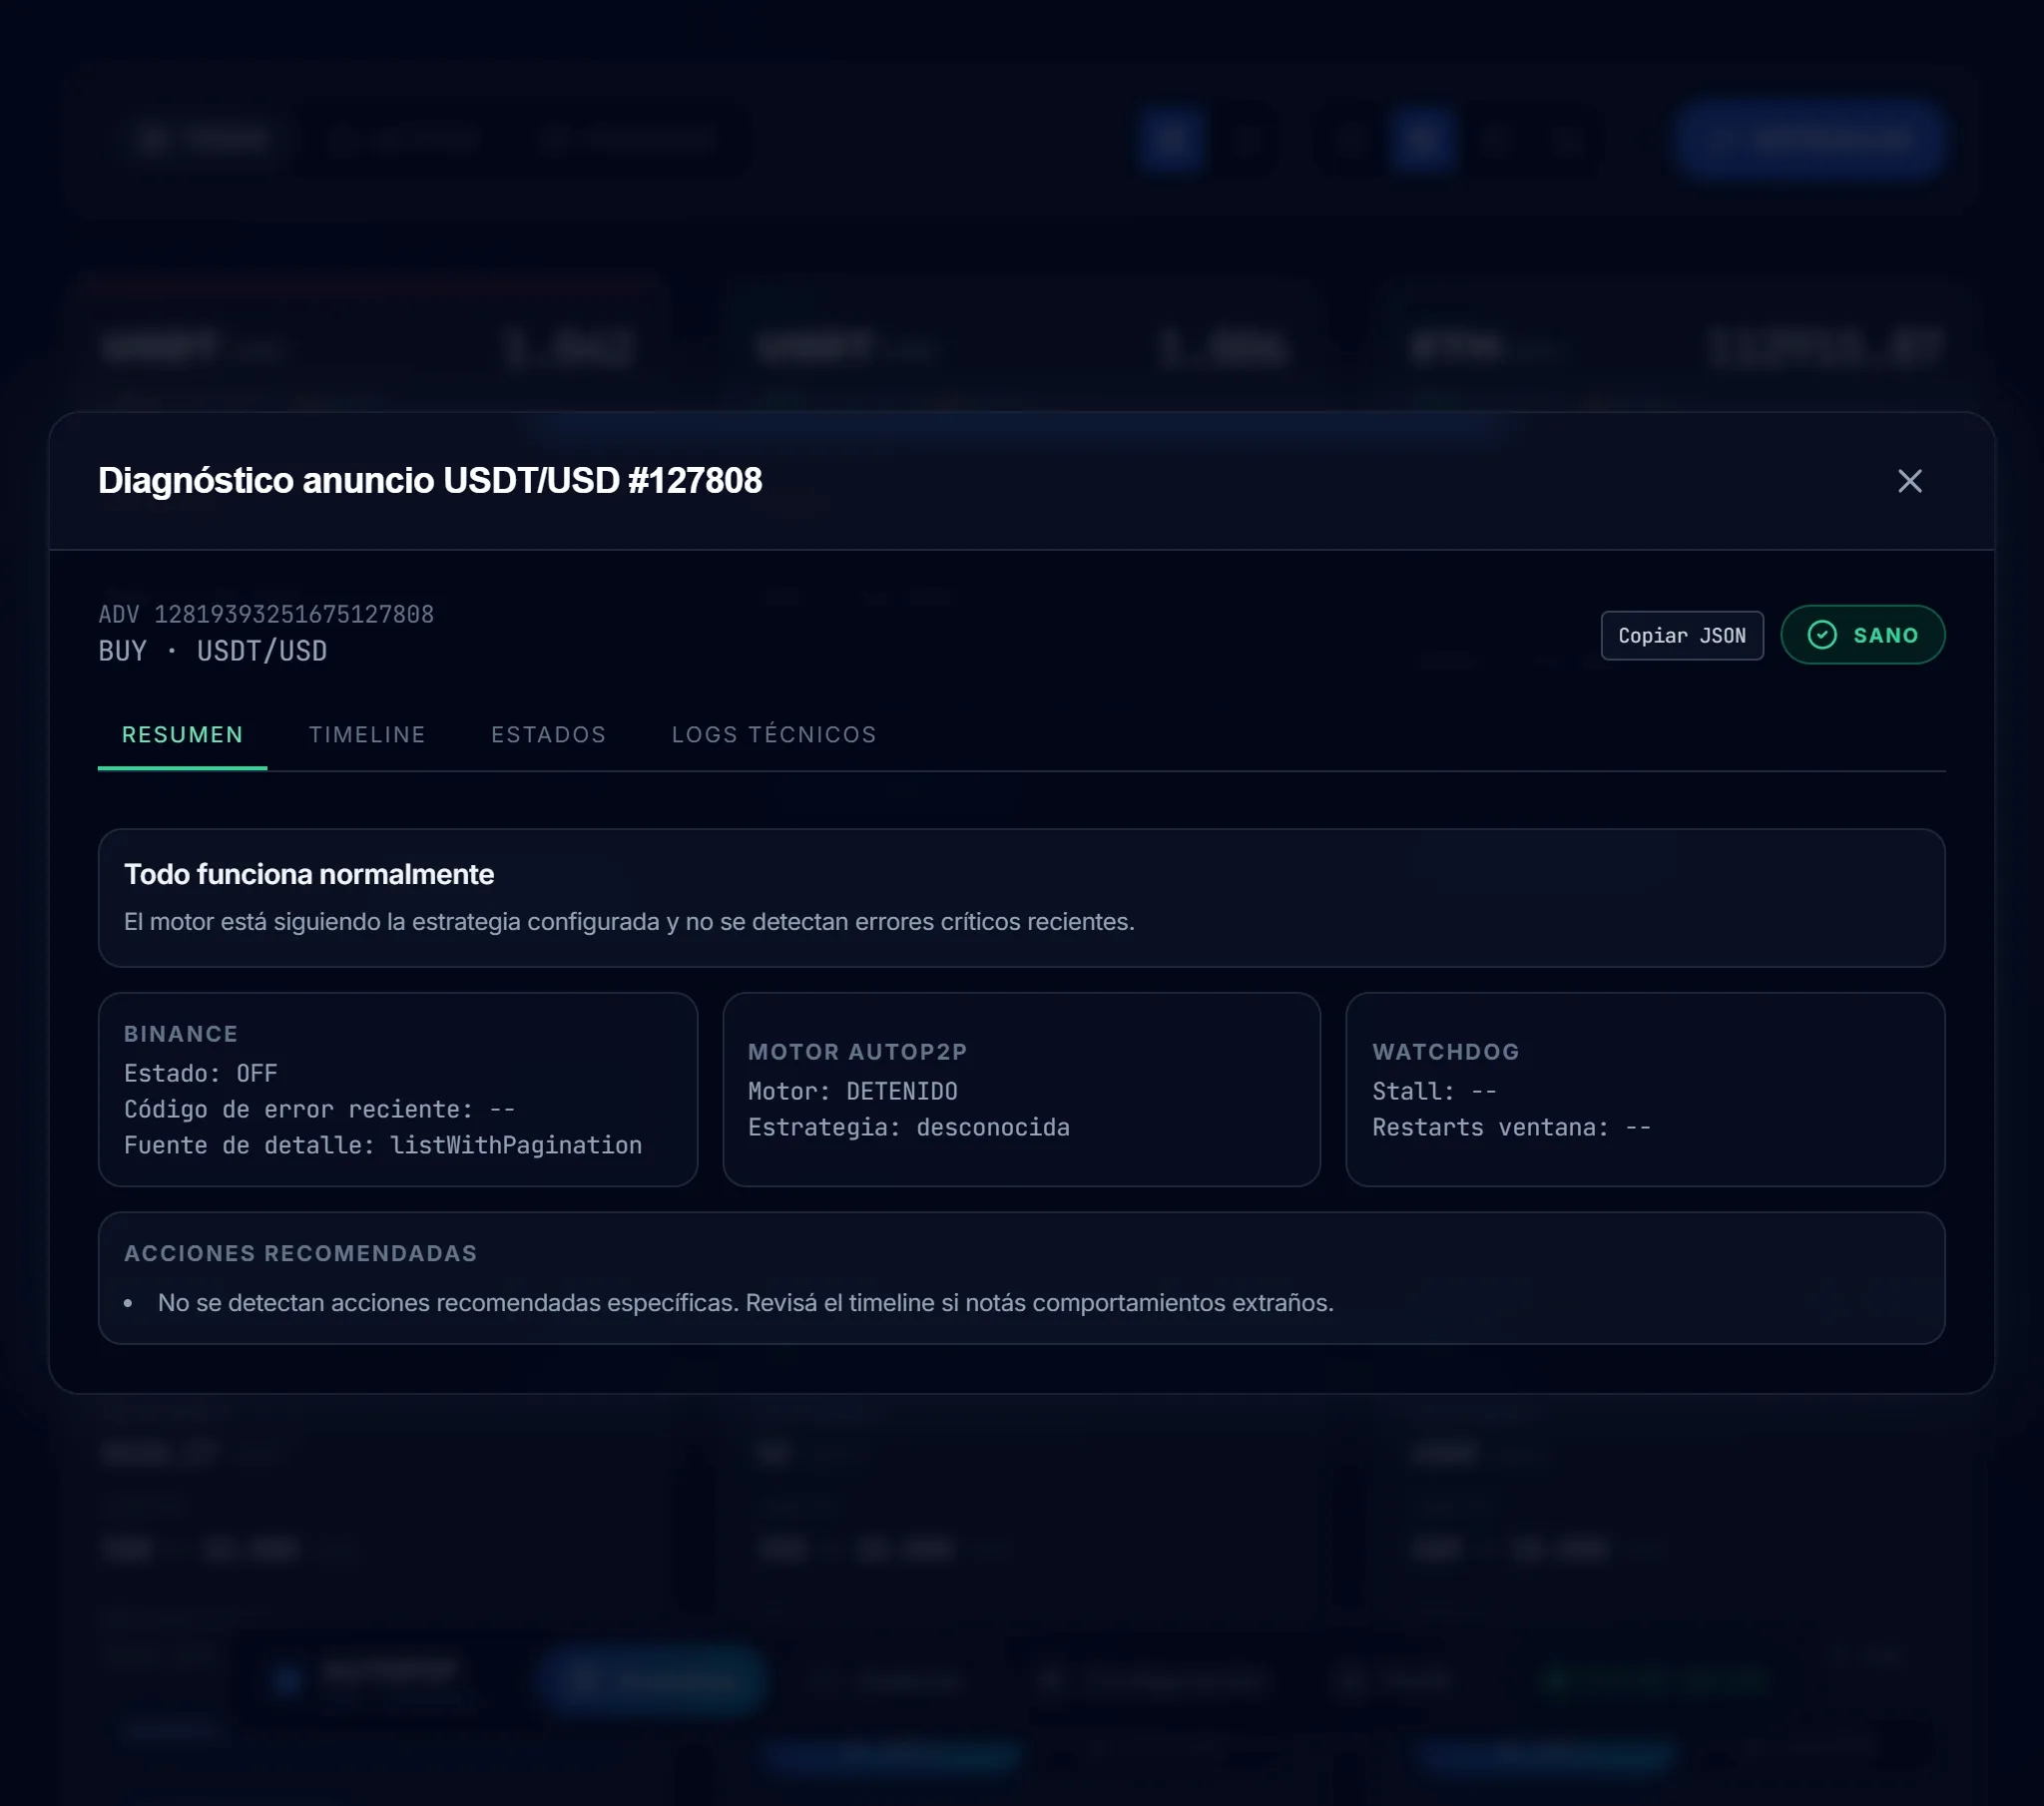Viewport: 2044px width, 1806px height.
Task: Select the SANO health status badge
Action: click(1862, 634)
